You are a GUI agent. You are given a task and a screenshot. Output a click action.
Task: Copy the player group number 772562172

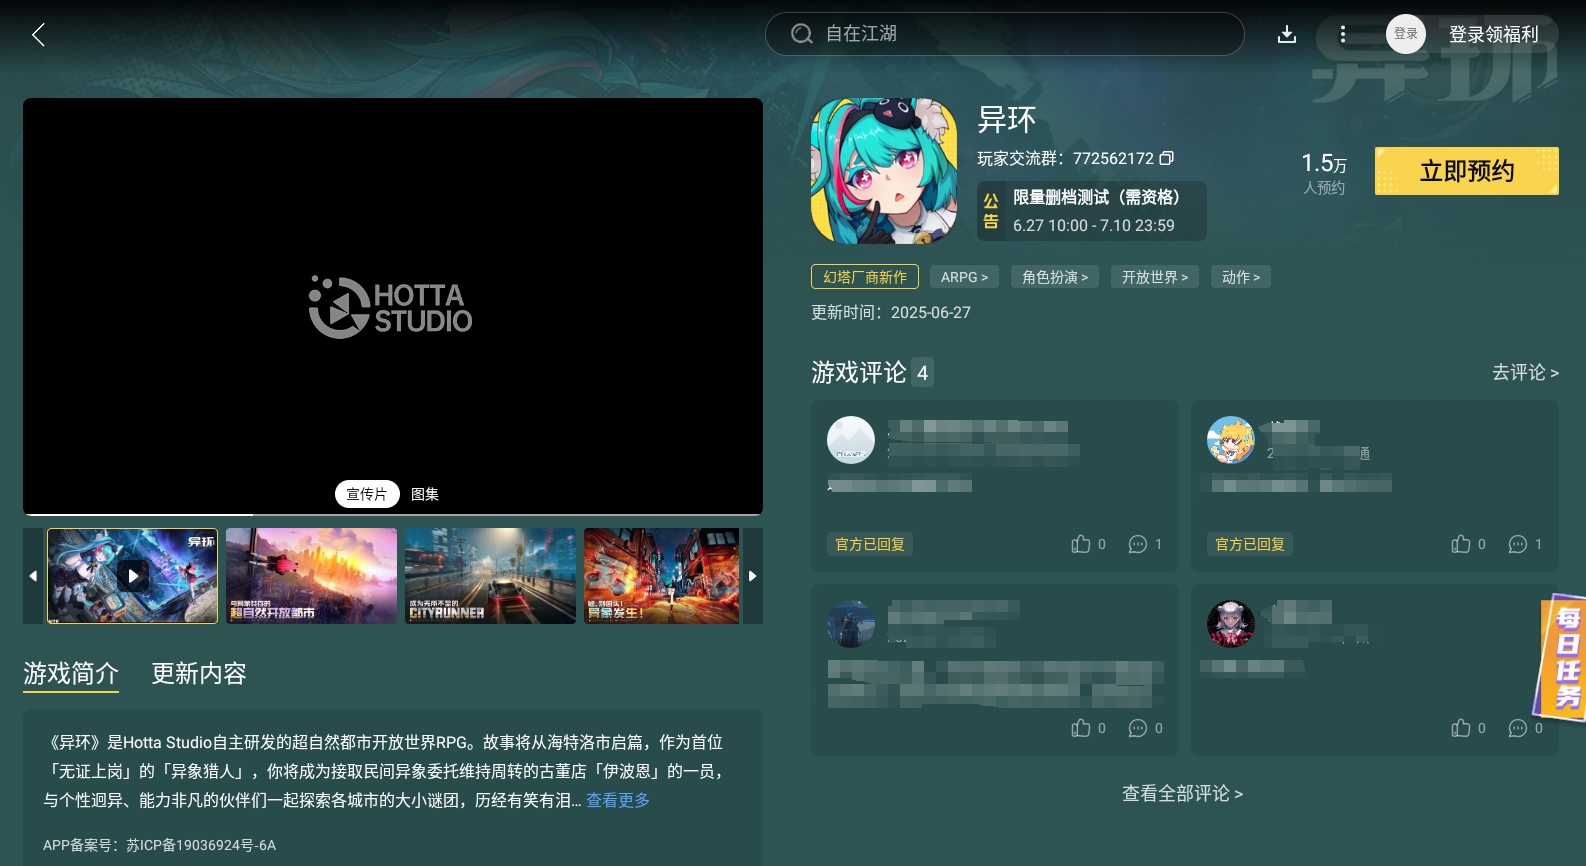(x=1166, y=158)
